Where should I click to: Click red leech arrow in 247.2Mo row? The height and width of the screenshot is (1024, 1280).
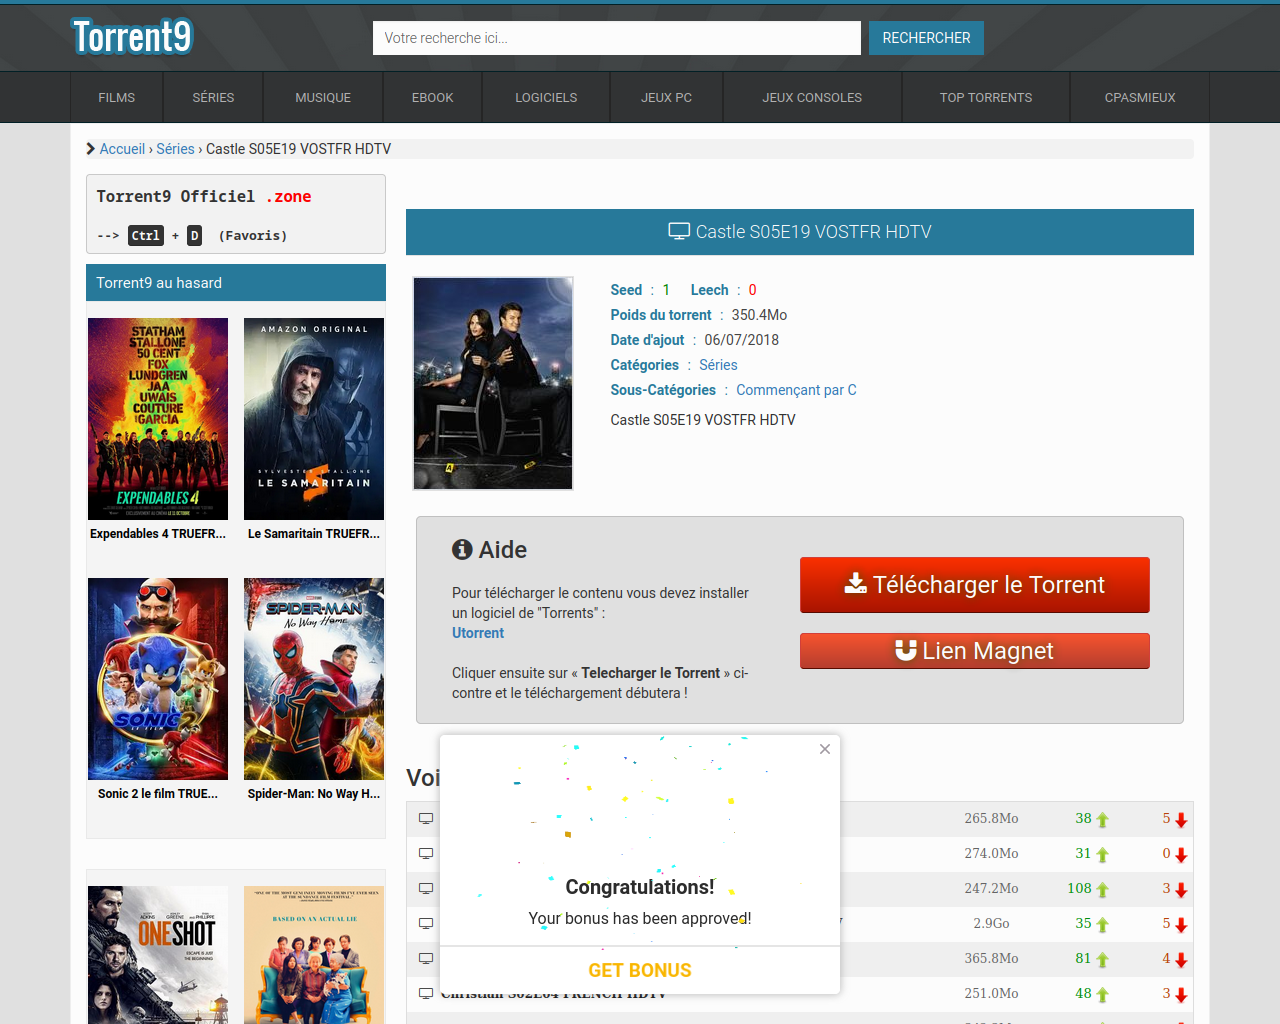[1181, 890]
